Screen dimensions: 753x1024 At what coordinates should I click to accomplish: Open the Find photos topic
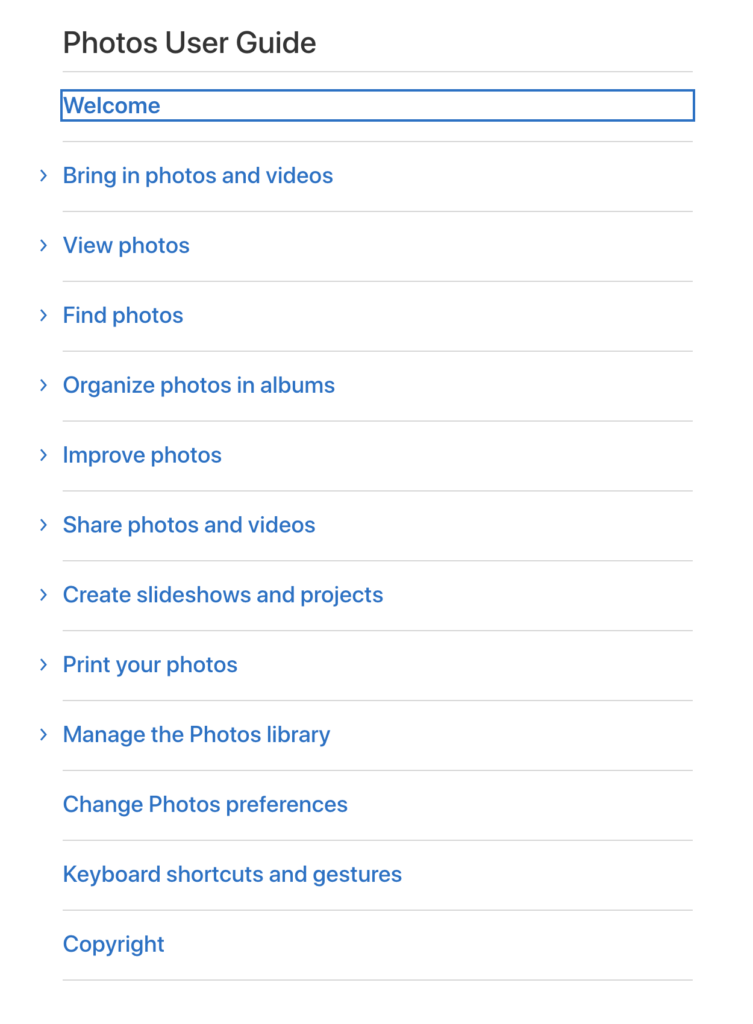[123, 315]
